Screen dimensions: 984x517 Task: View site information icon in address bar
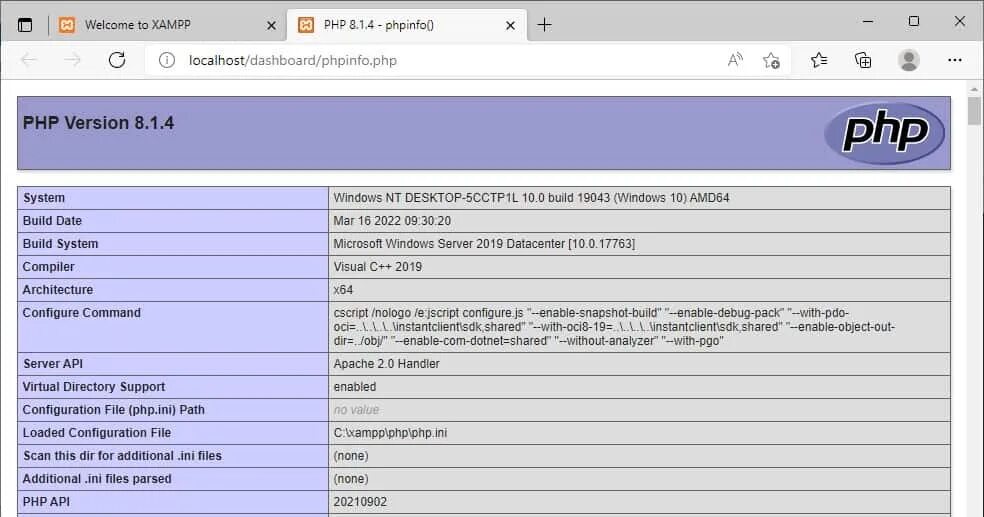tap(166, 60)
